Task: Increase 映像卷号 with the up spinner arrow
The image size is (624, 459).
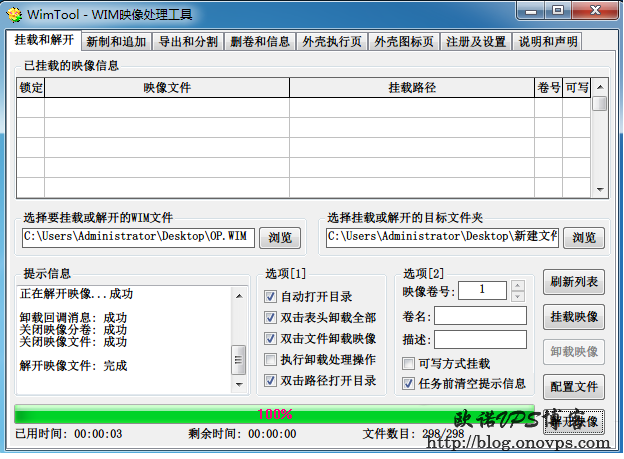Action: click(x=517, y=286)
